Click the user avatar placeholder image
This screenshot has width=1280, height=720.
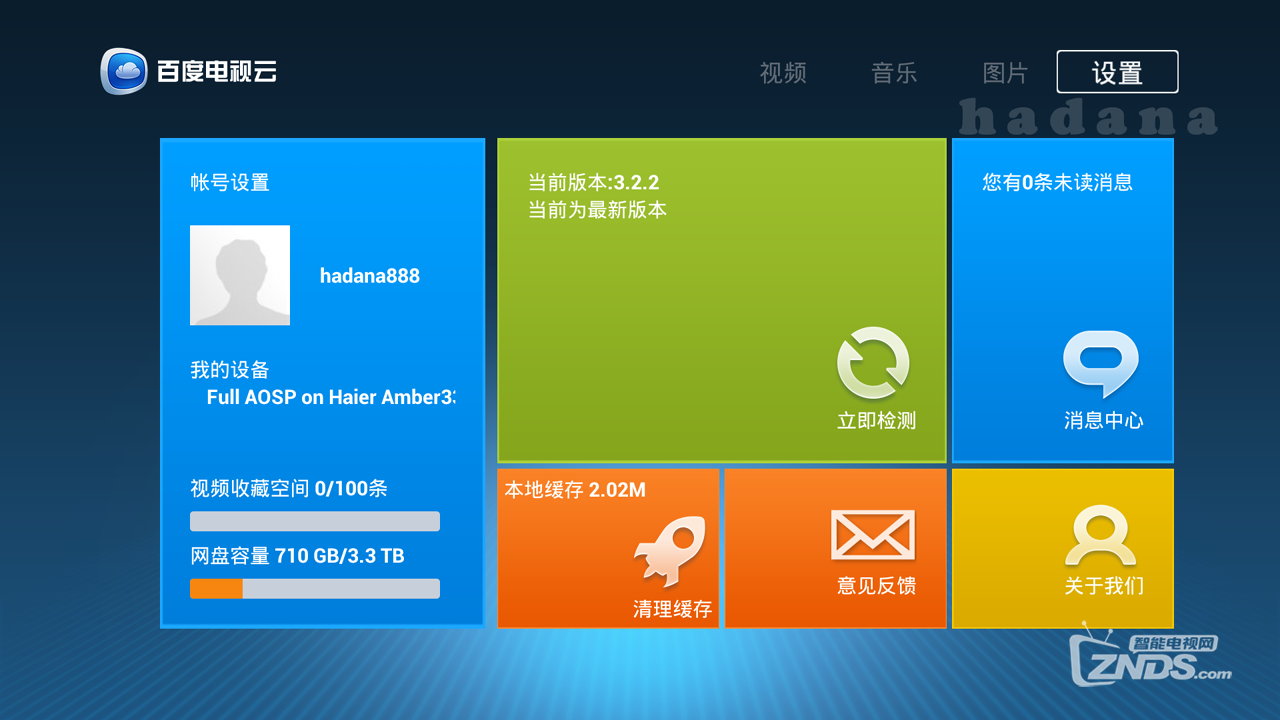tap(240, 275)
